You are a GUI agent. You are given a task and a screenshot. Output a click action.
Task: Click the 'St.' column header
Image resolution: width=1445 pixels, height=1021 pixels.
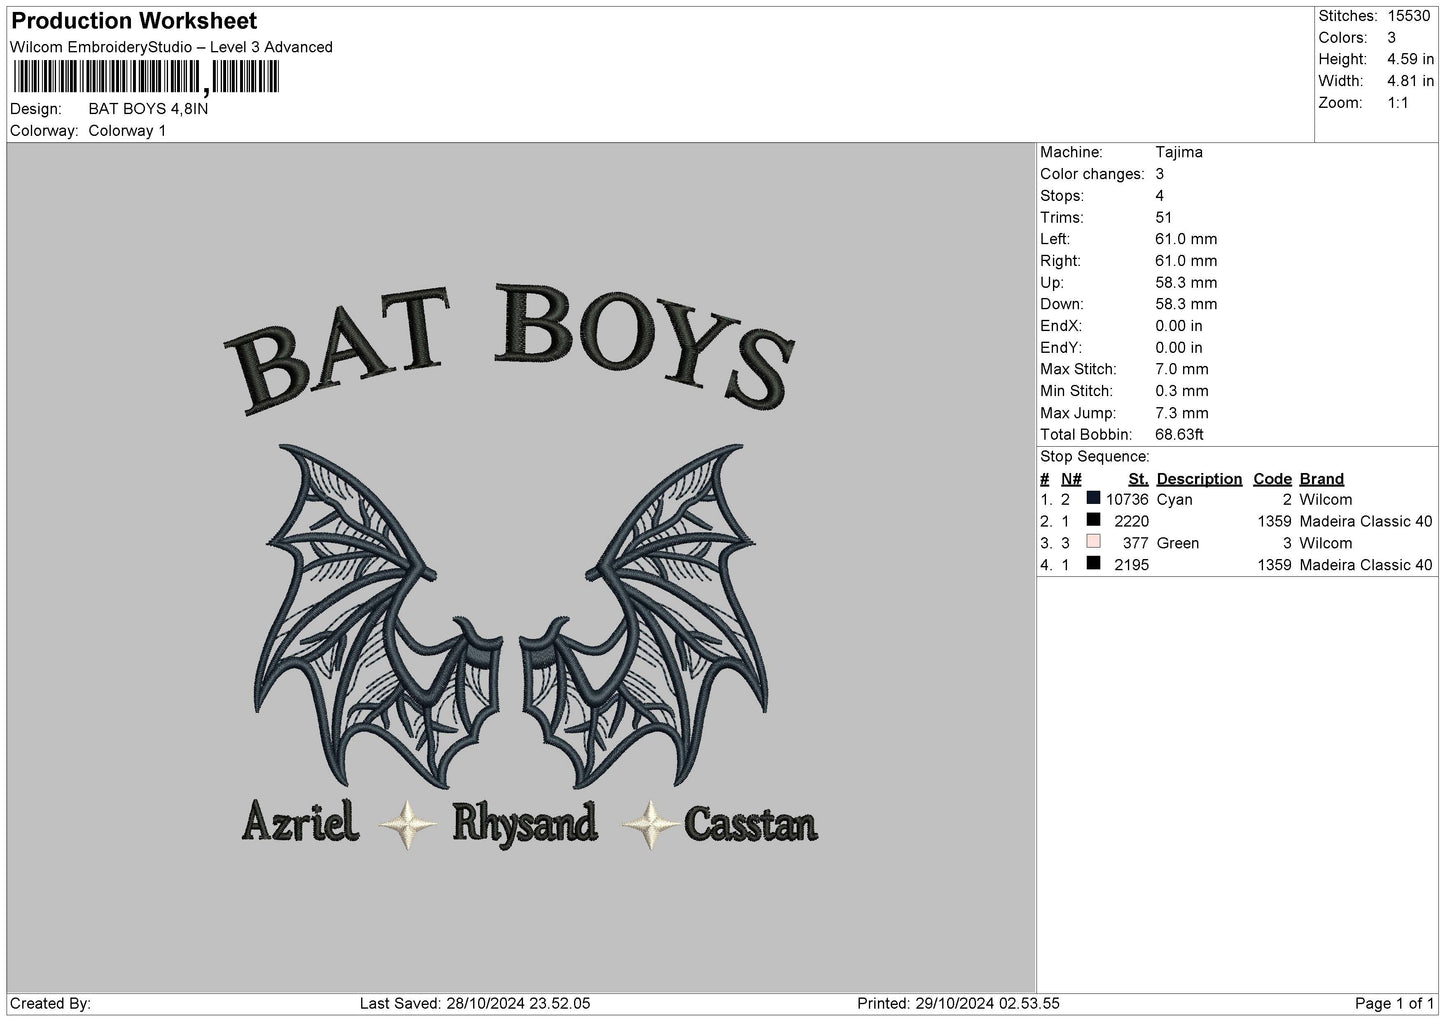click(x=1138, y=479)
